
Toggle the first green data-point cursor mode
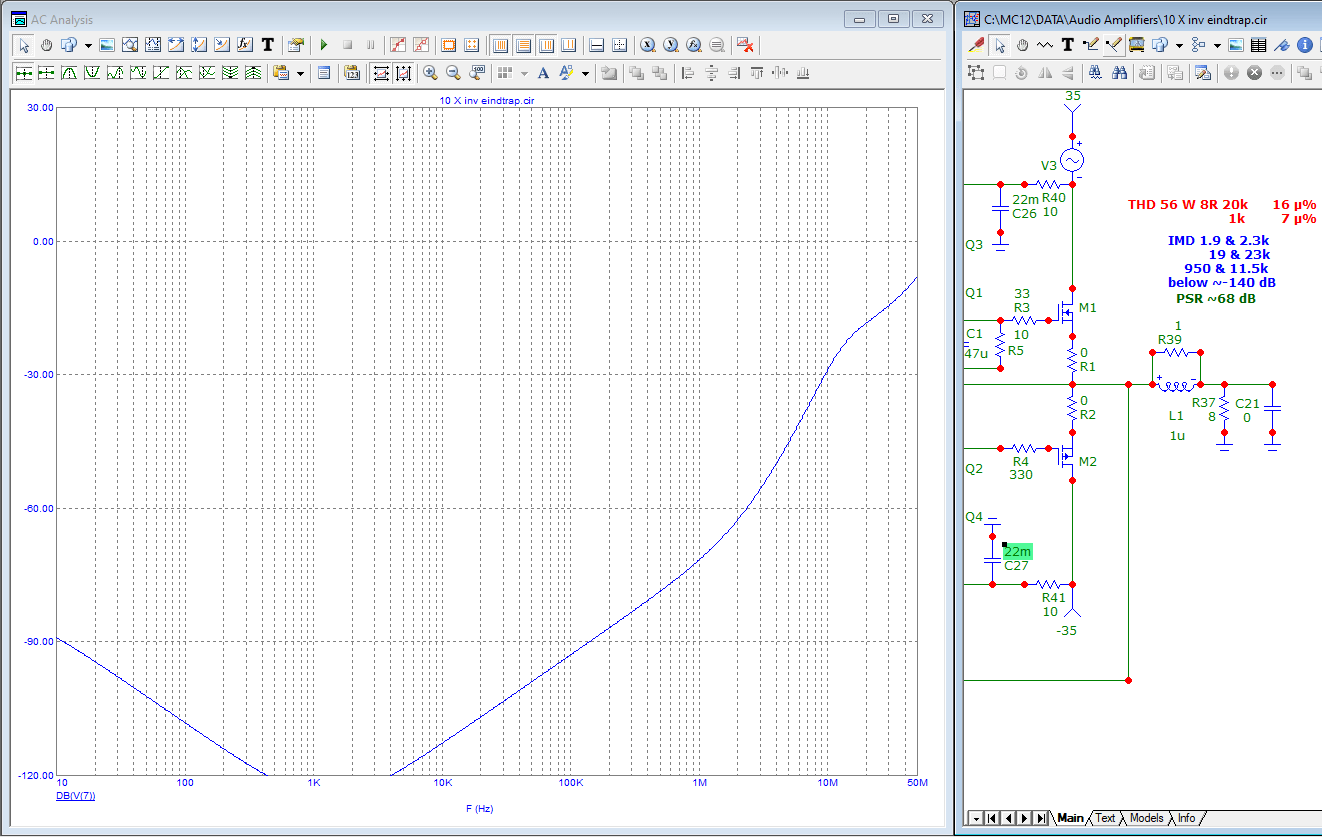point(24,73)
